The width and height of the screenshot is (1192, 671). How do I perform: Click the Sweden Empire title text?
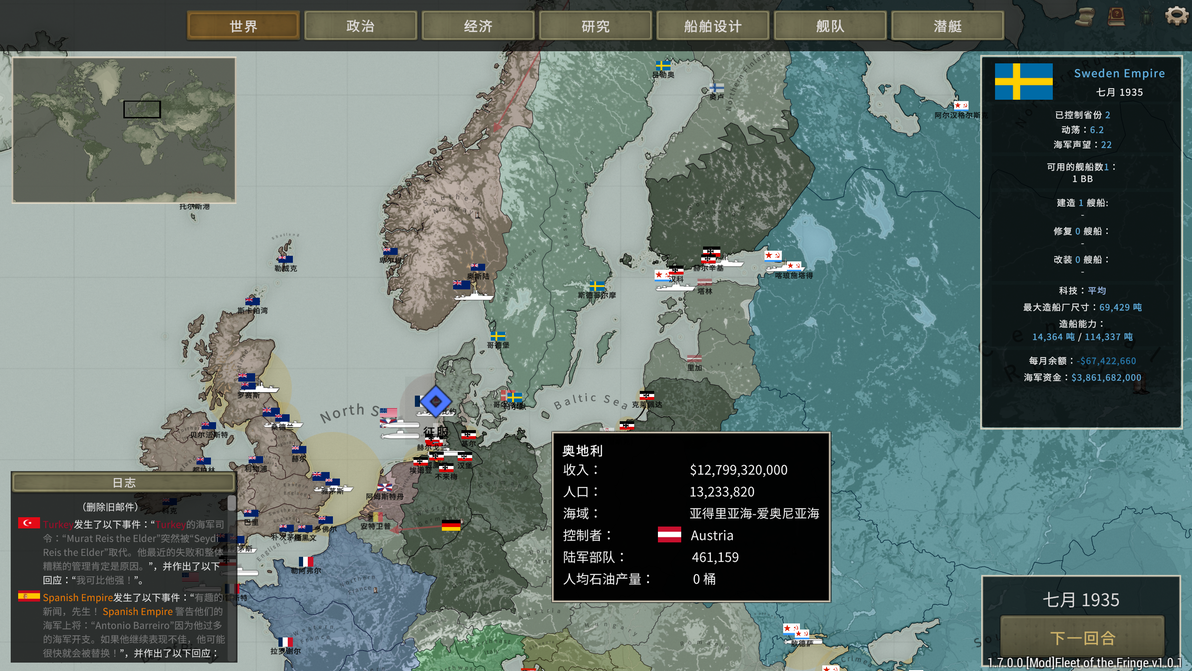pos(1119,73)
